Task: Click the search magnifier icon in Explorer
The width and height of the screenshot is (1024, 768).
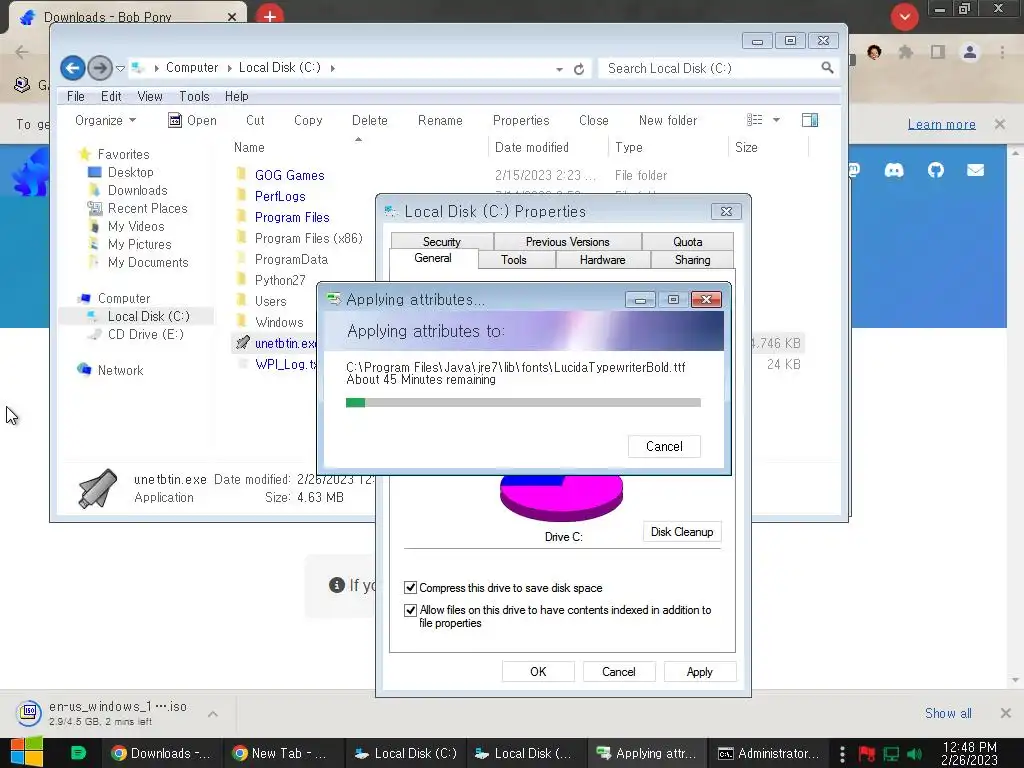Action: (827, 68)
